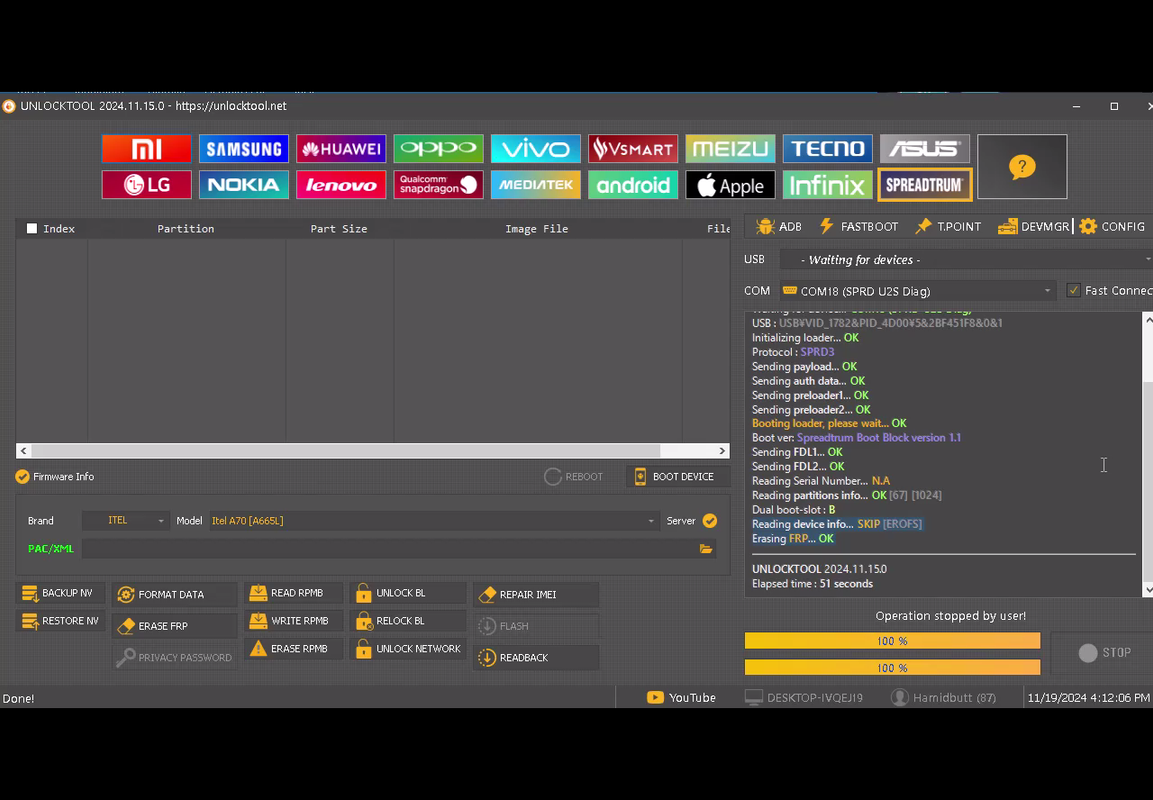Viewport: 1153px width, 800px height.
Task: Select the MediaTek tile
Action: pos(535,185)
